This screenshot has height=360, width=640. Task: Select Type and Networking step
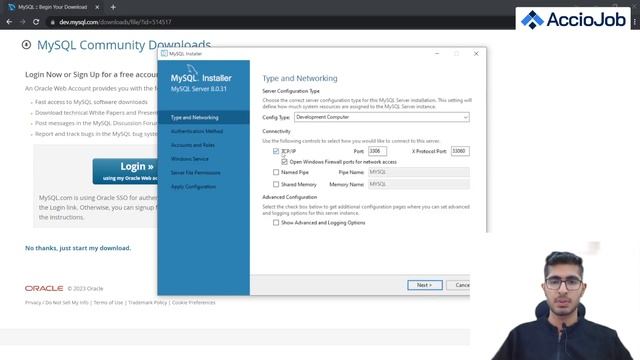click(x=203, y=118)
